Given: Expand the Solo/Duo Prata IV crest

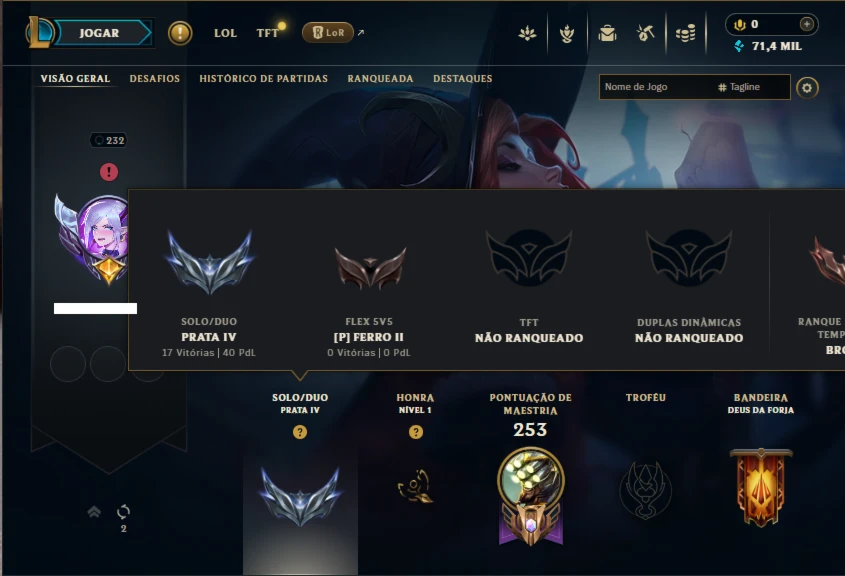Looking at the screenshot, I should coord(300,497).
